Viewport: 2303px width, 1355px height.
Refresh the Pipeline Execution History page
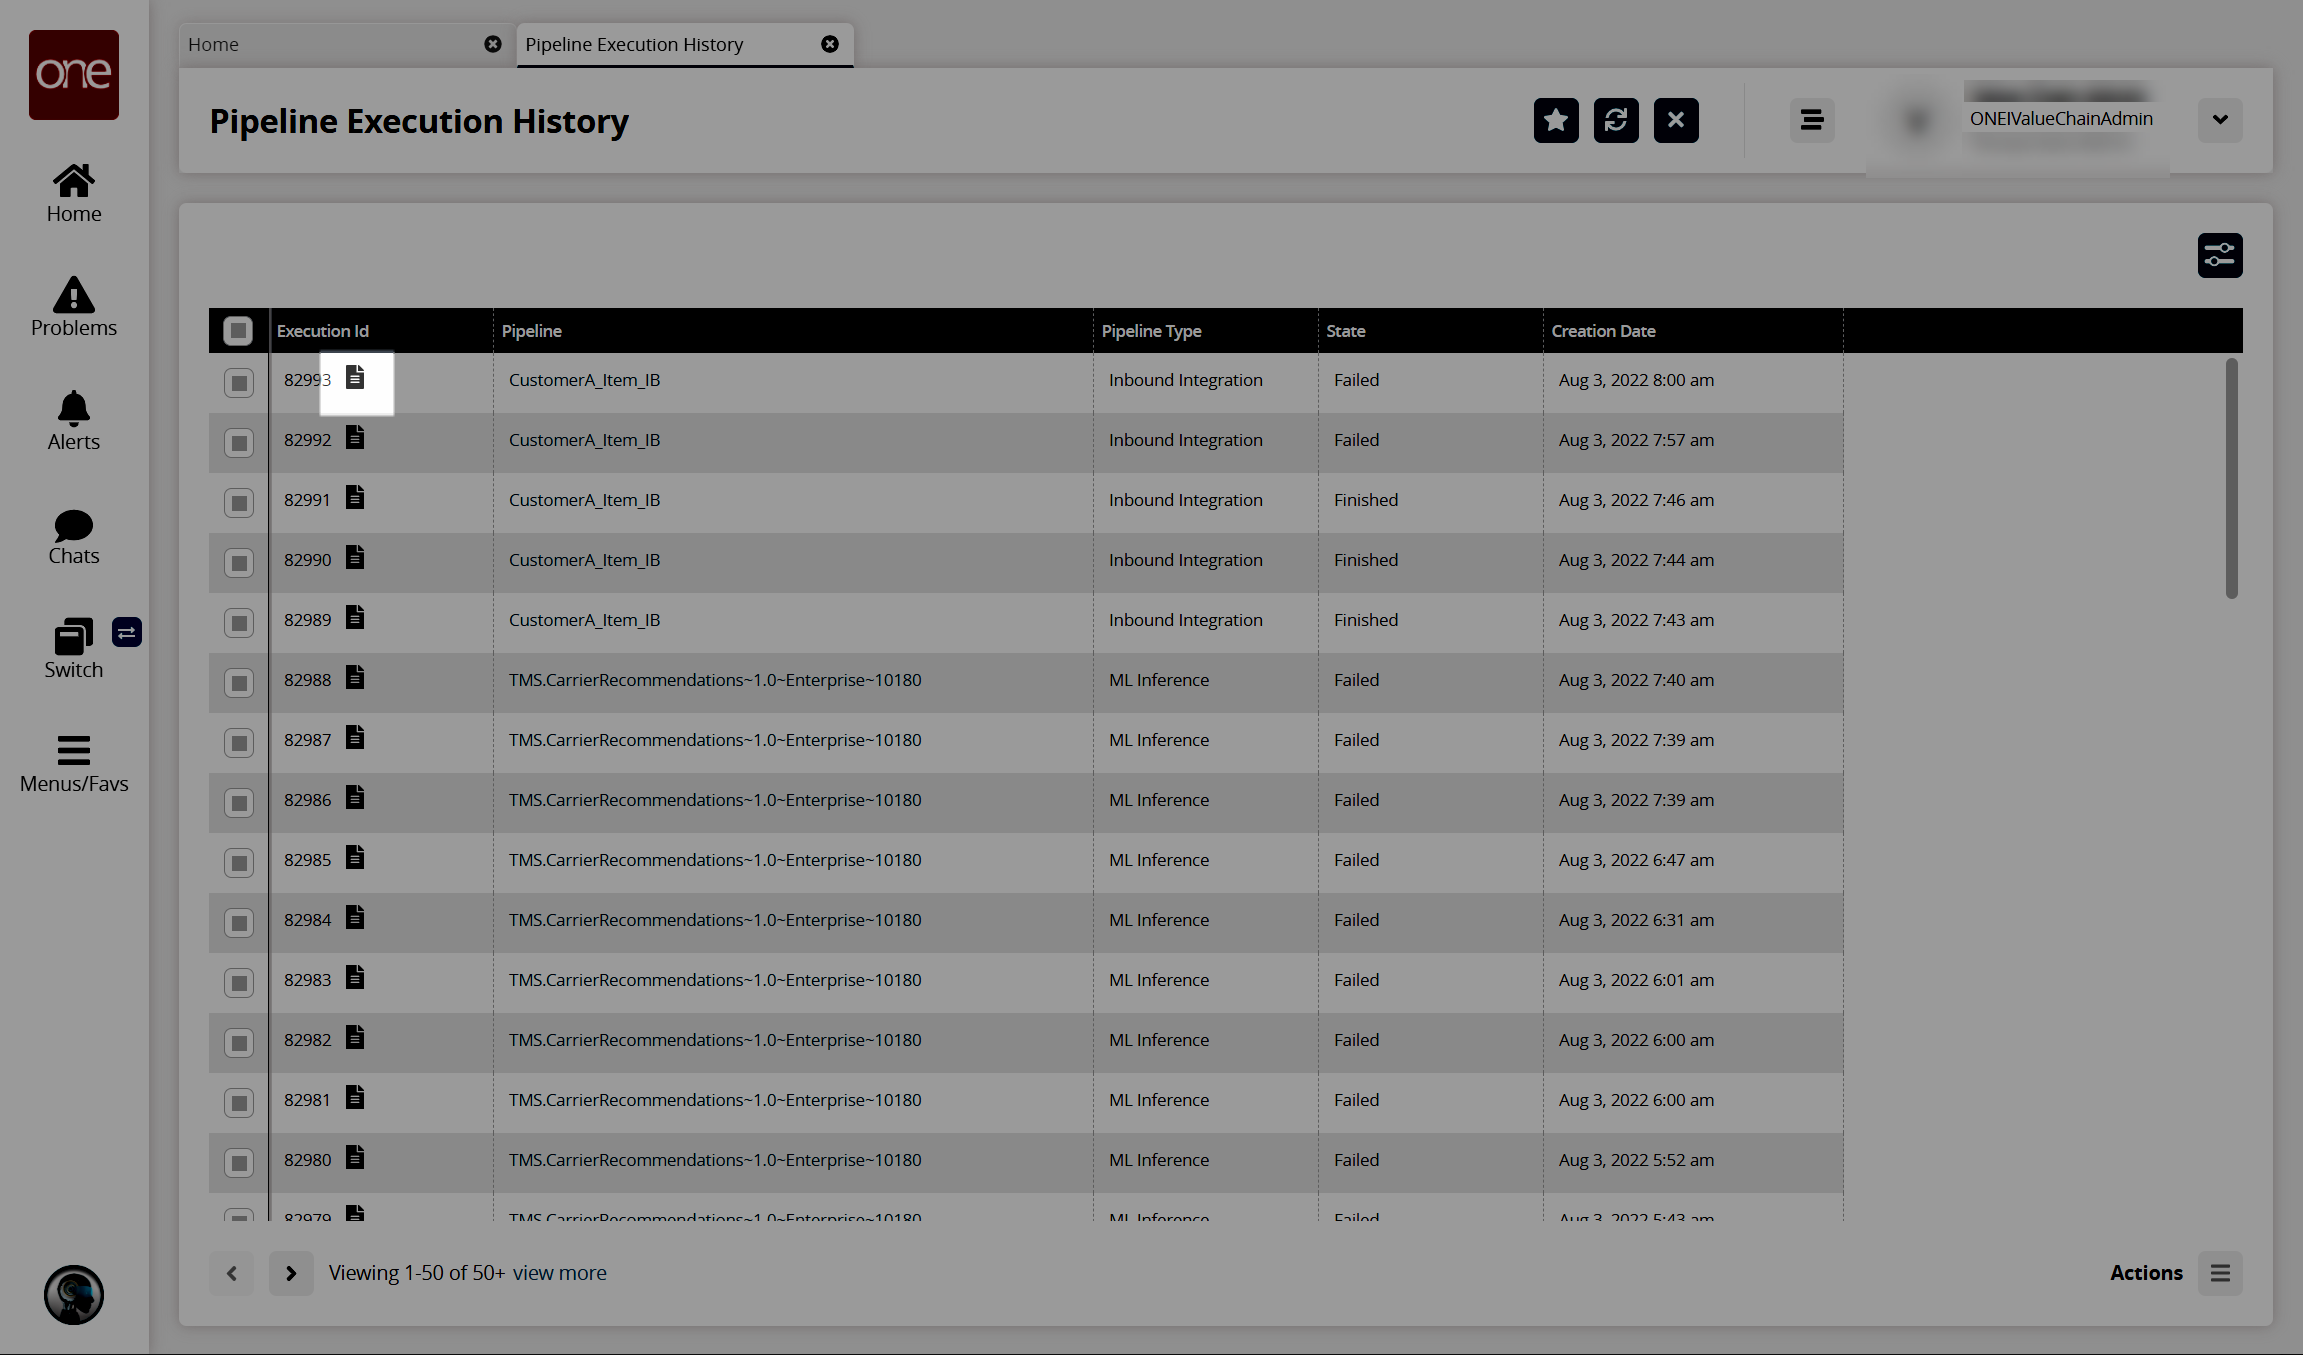(x=1615, y=121)
